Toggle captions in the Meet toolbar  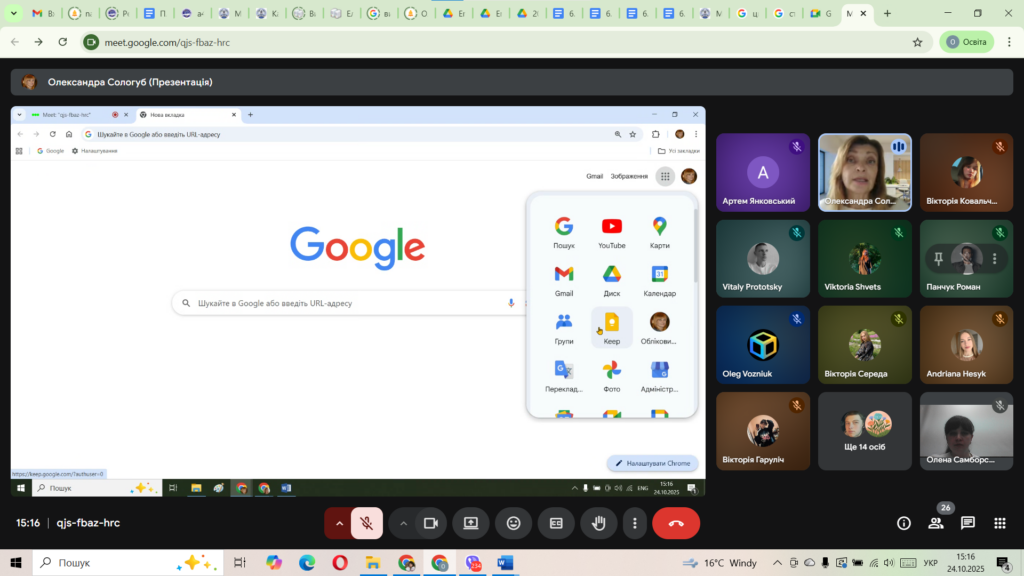[x=555, y=523]
